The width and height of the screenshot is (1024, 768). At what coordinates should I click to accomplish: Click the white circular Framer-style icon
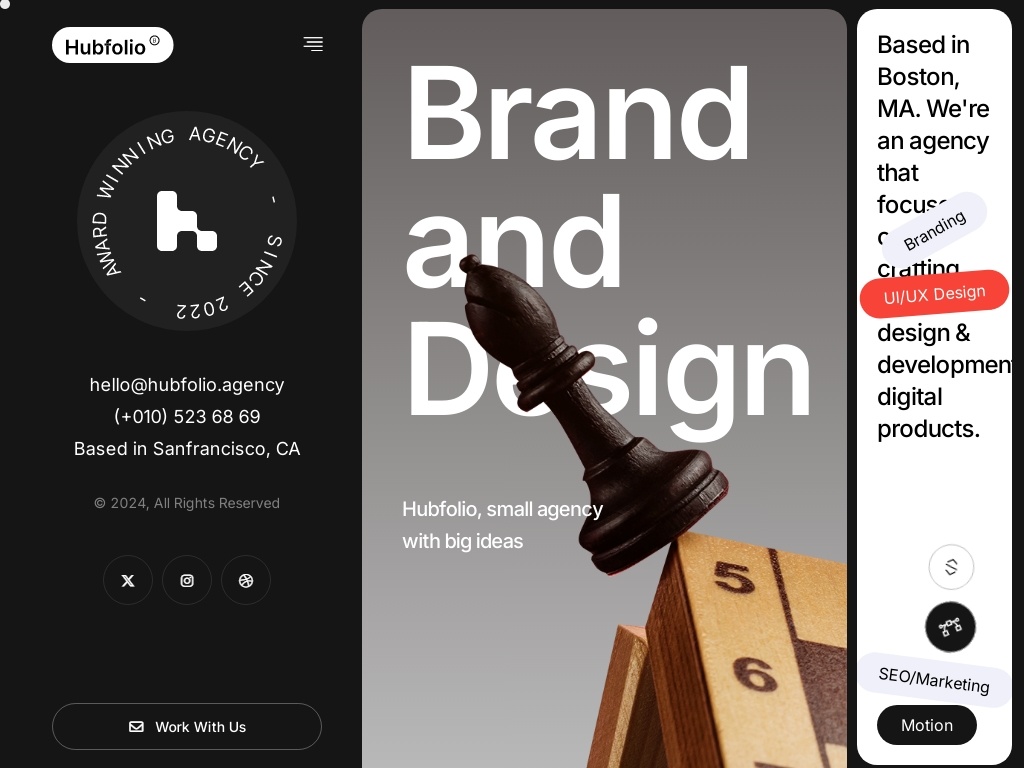pos(951,567)
